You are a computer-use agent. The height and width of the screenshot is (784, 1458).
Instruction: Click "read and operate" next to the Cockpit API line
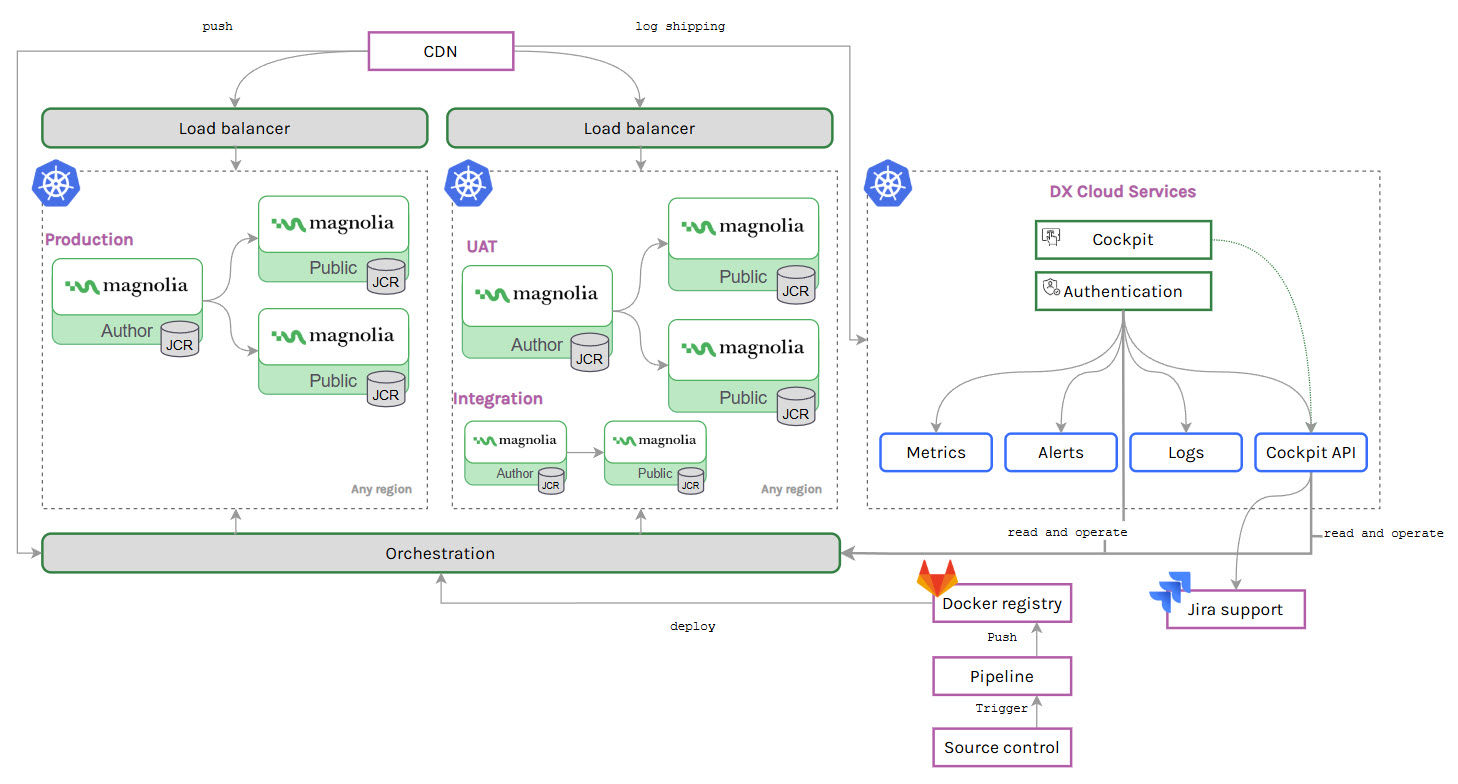(x=1384, y=533)
